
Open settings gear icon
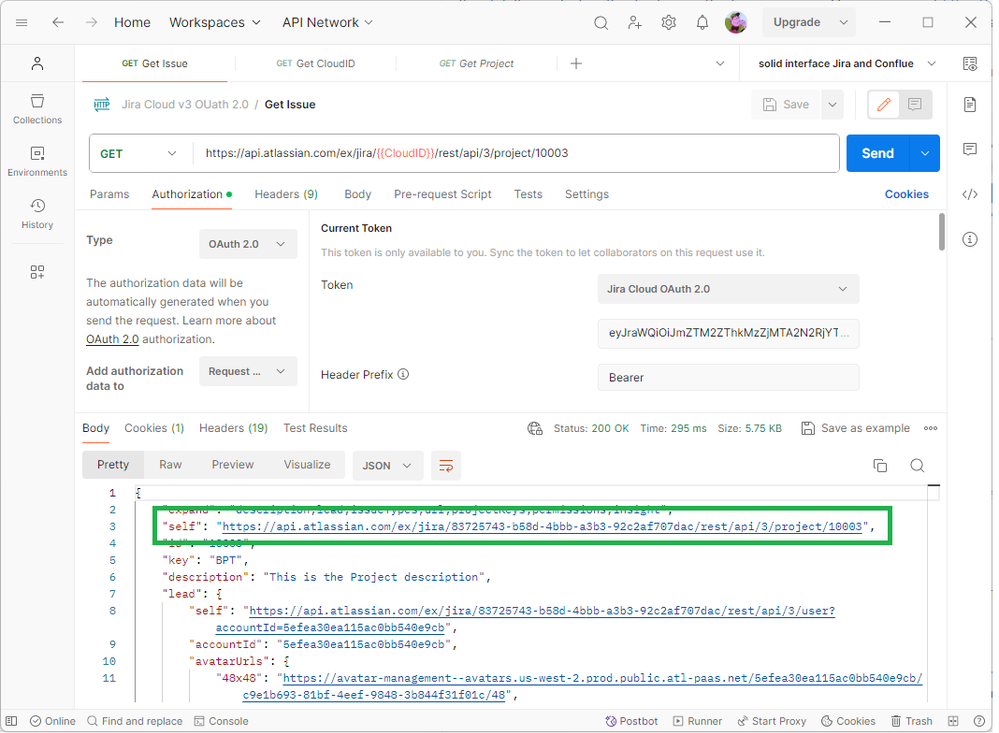pyautogui.click(x=668, y=23)
